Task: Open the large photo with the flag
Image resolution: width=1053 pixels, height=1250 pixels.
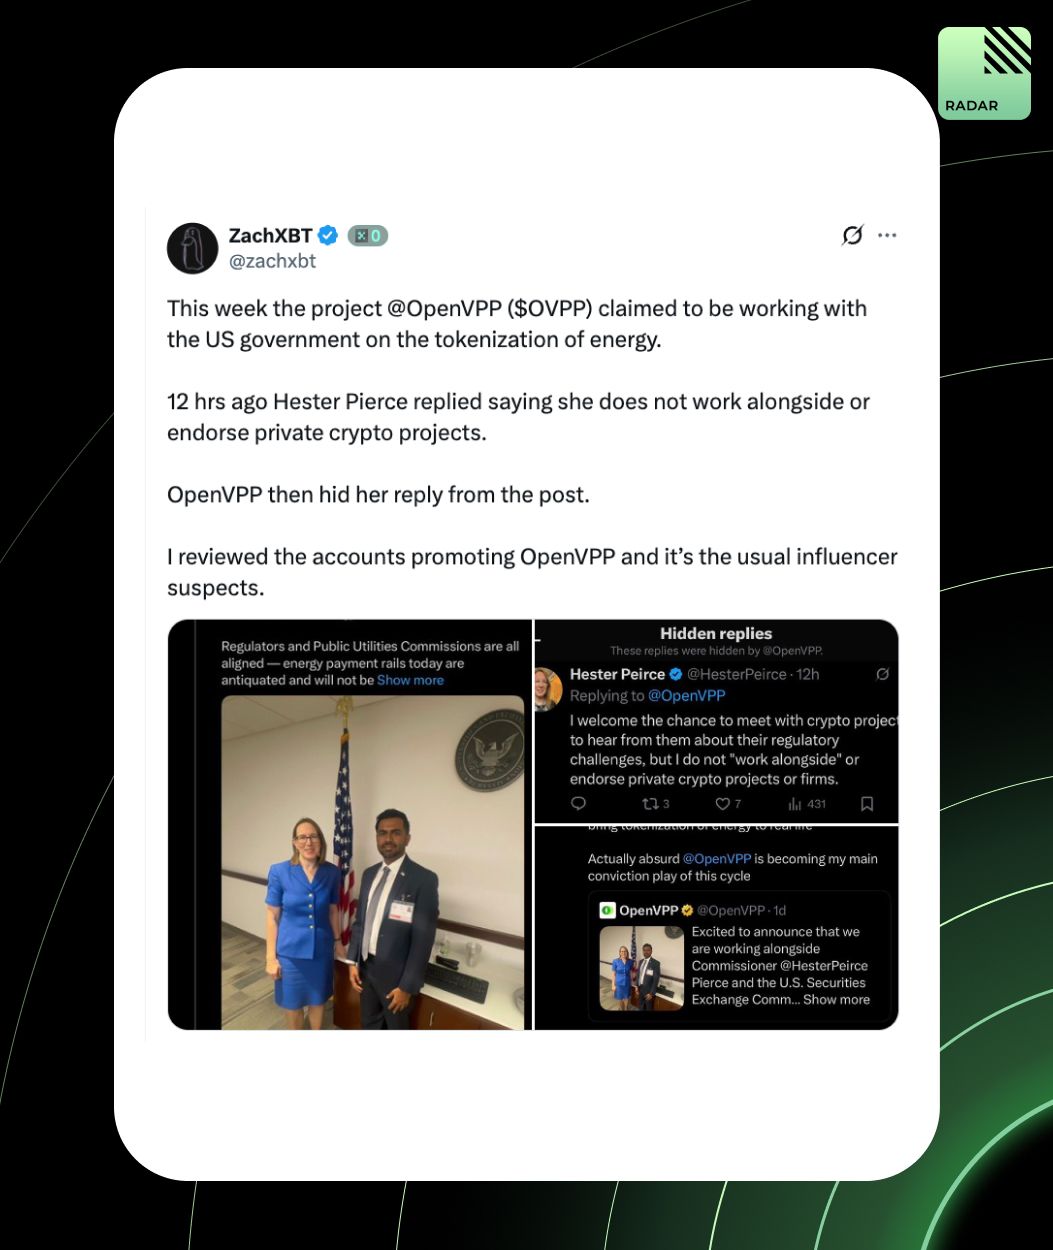Action: [x=372, y=862]
